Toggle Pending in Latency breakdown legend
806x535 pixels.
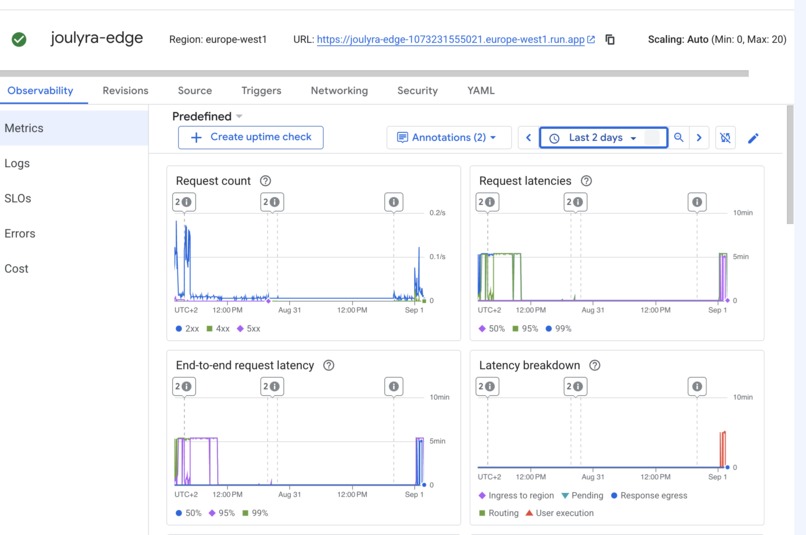click(582, 495)
